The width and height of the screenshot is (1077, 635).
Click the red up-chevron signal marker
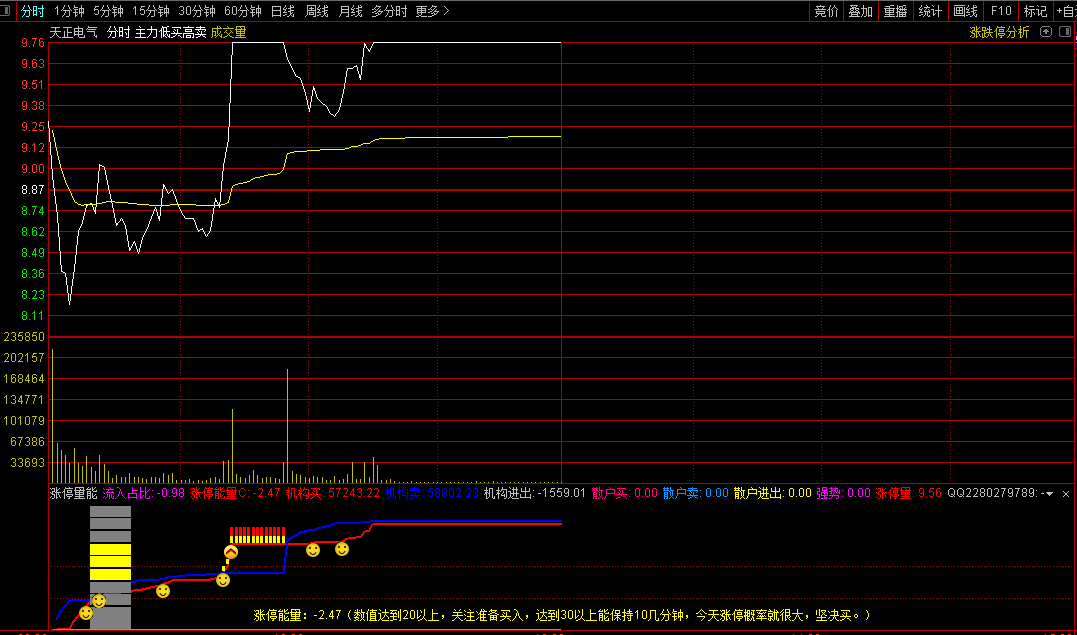[x=231, y=551]
